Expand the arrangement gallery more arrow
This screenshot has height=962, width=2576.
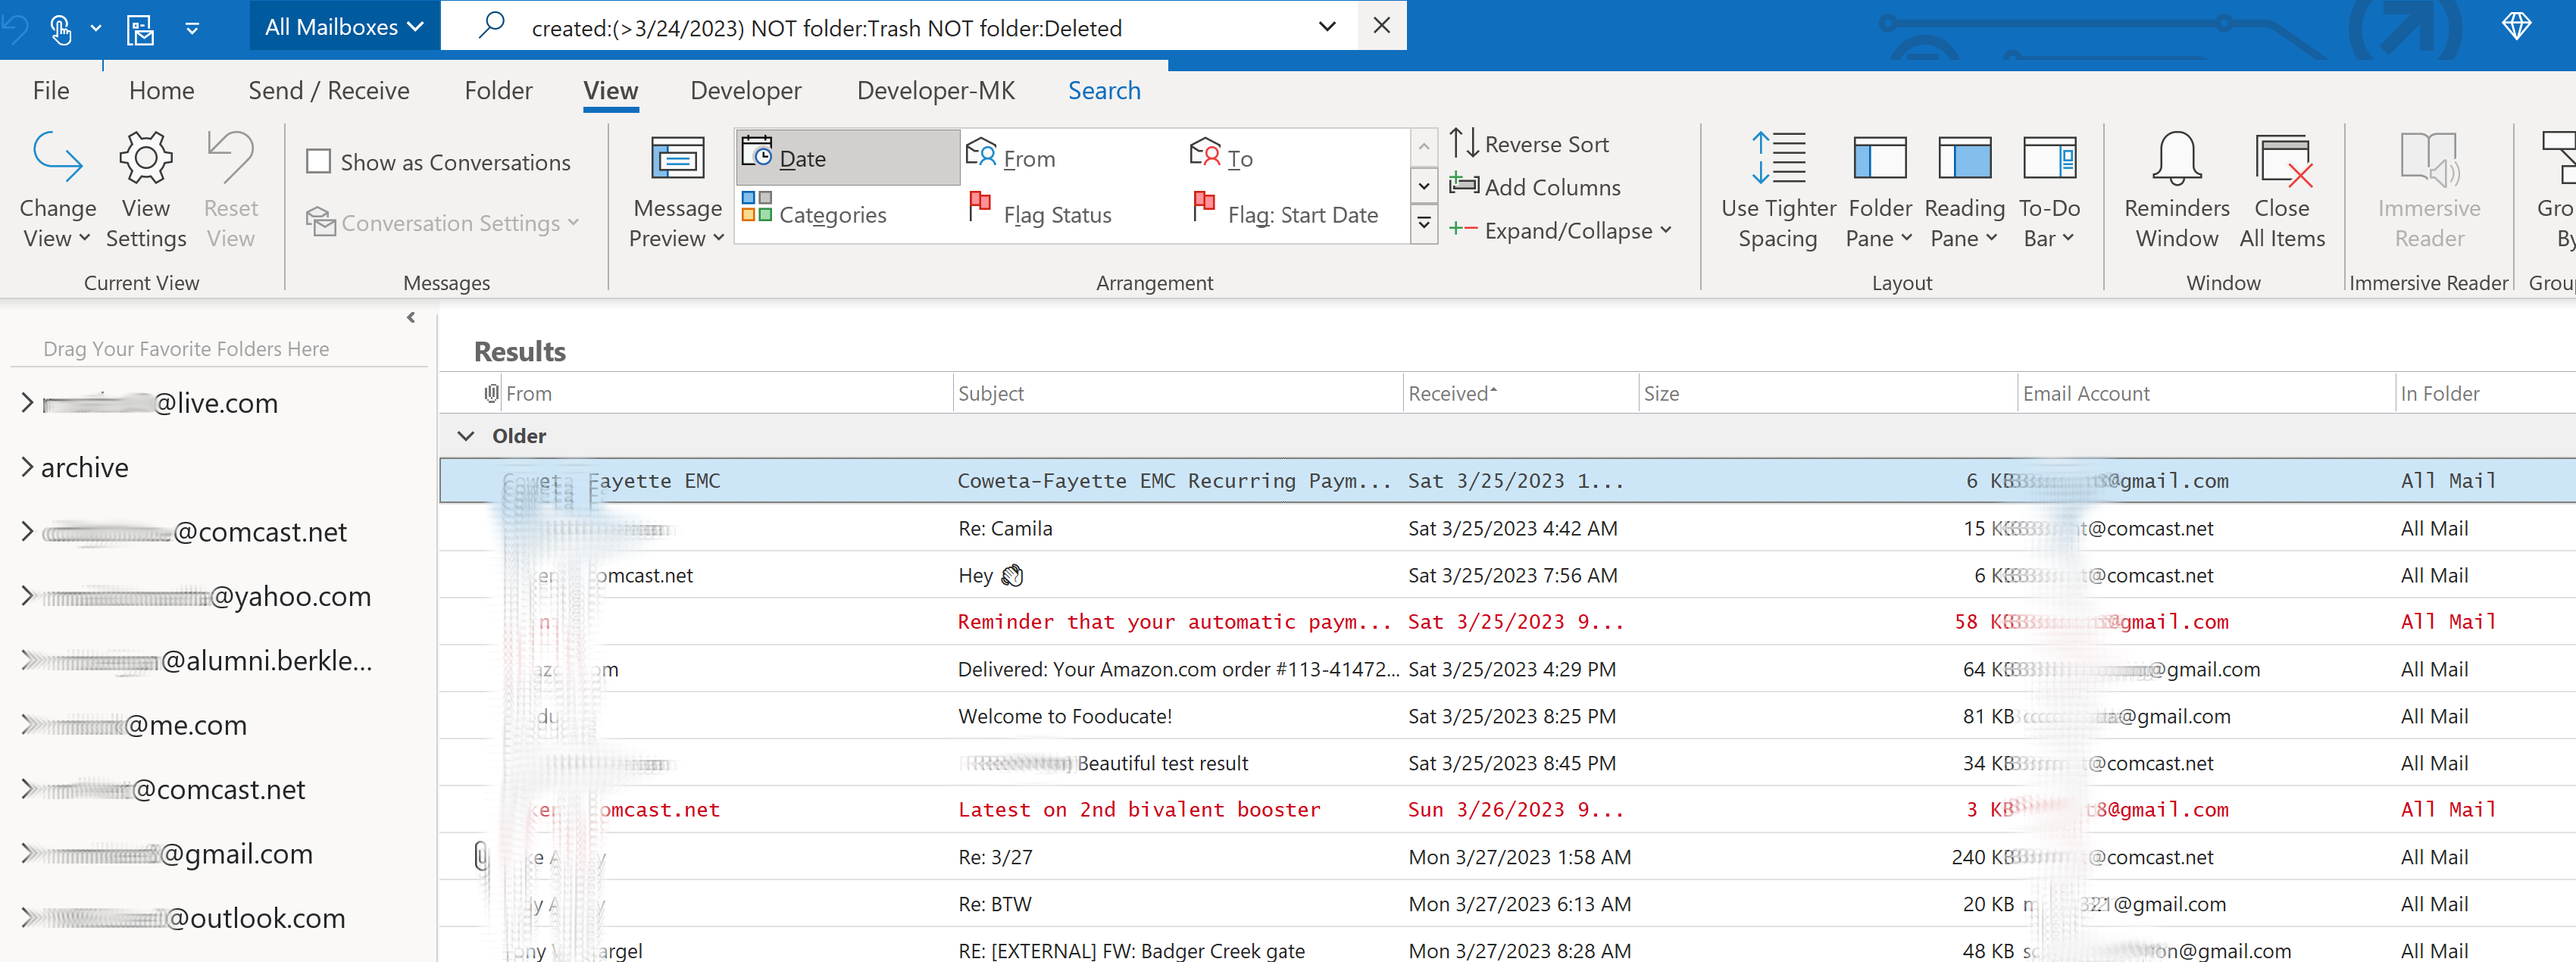pos(1424,223)
